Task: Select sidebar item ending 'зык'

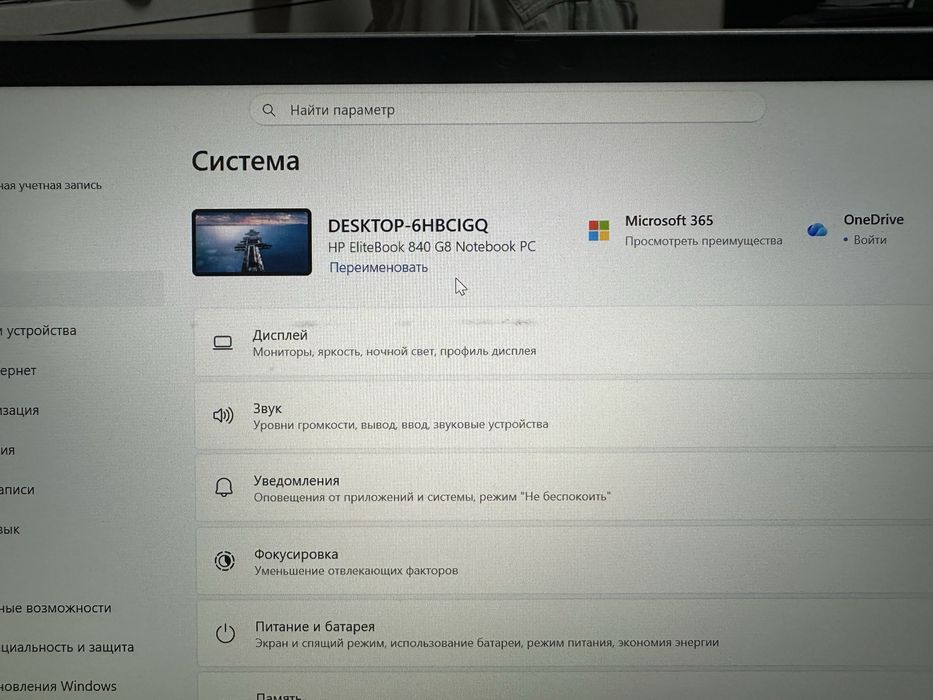Action: [x=10, y=529]
